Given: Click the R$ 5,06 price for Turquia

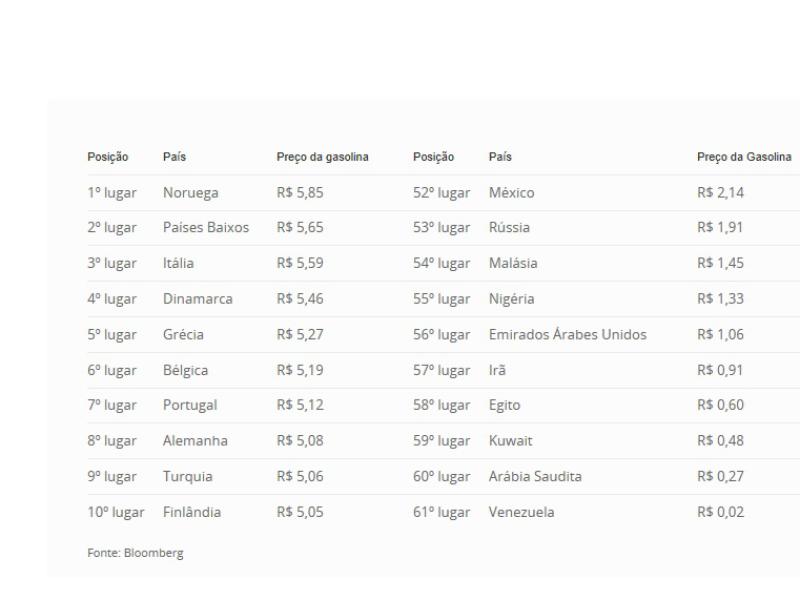Looking at the screenshot, I should click(x=300, y=477).
